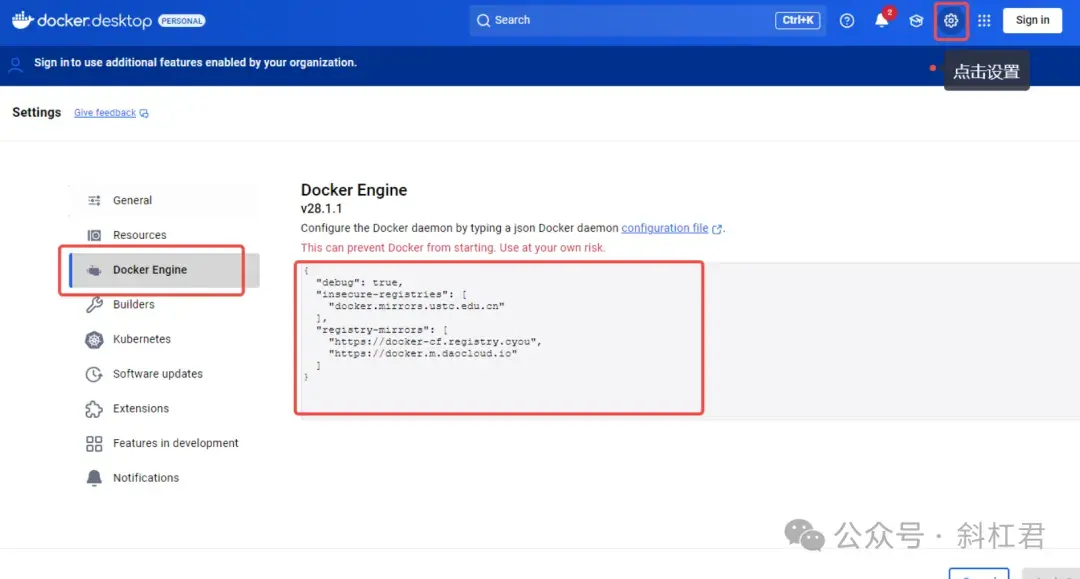Screen dimensions: 1080x579
Task: Click the Builders wrench icon
Action: tap(94, 305)
